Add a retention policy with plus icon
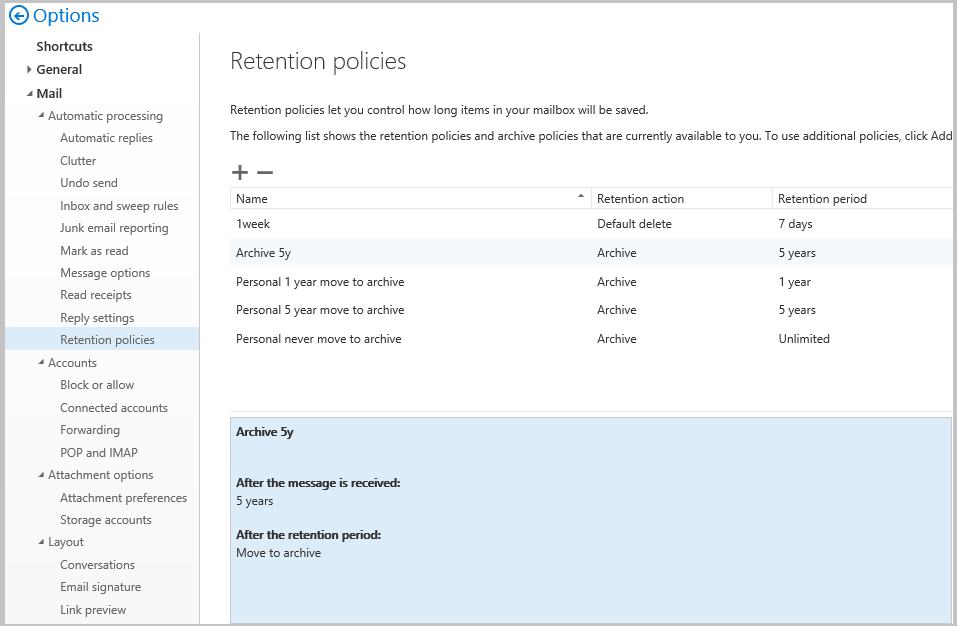The height and width of the screenshot is (626, 957). pyautogui.click(x=240, y=172)
